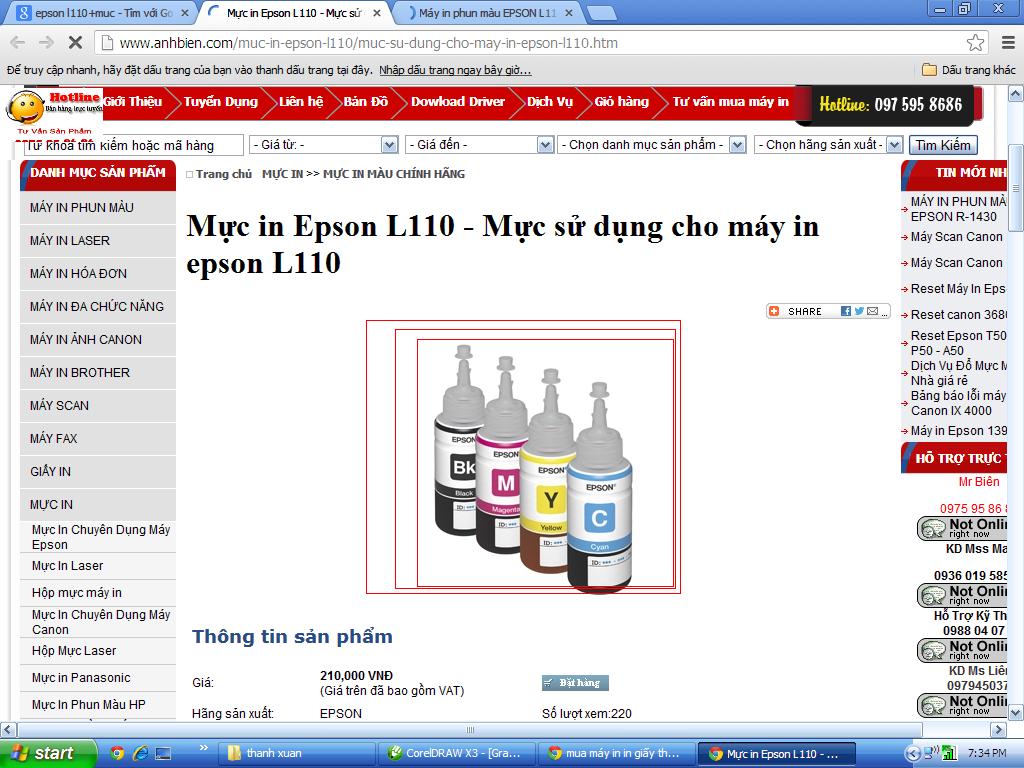Image resolution: width=1024 pixels, height=768 pixels.
Task: Open Tuyển Dụng menu item
Action: click(221, 102)
